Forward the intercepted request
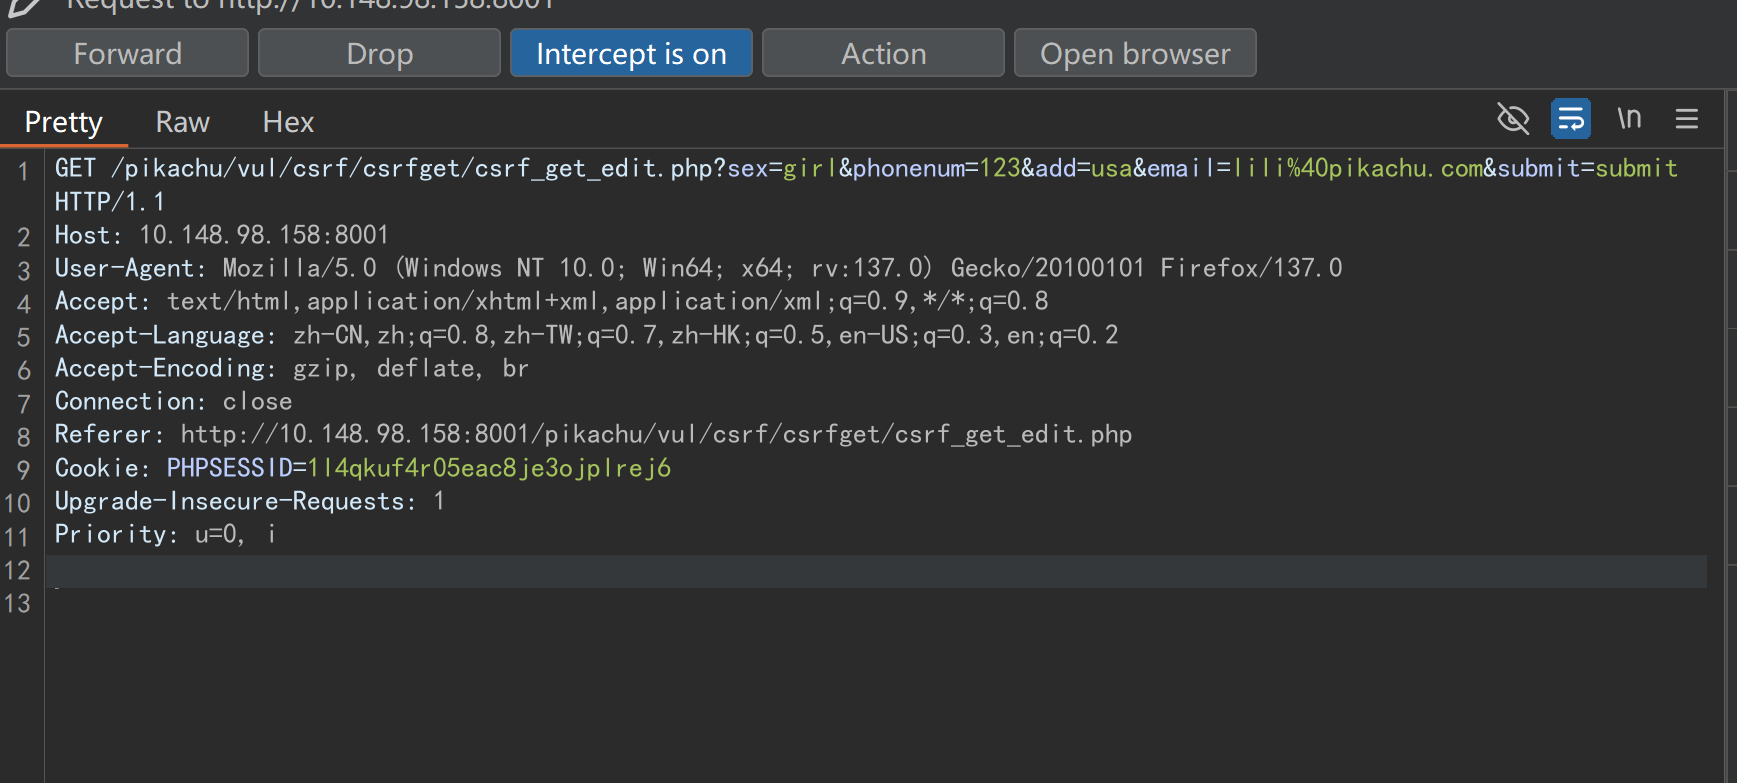The width and height of the screenshot is (1737, 783). pyautogui.click(x=127, y=54)
